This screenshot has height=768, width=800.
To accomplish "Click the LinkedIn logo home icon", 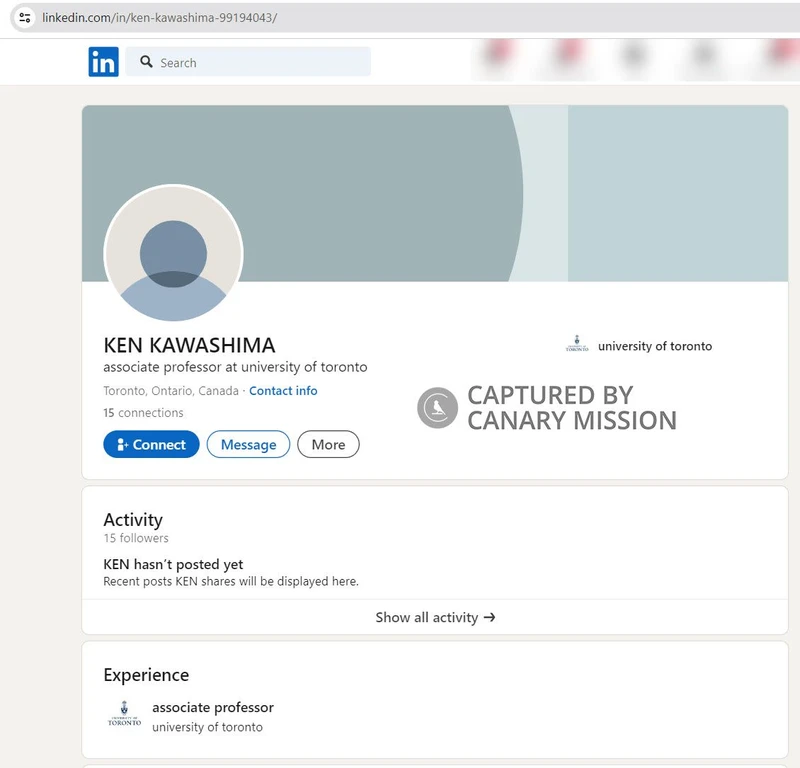I will pyautogui.click(x=104, y=62).
